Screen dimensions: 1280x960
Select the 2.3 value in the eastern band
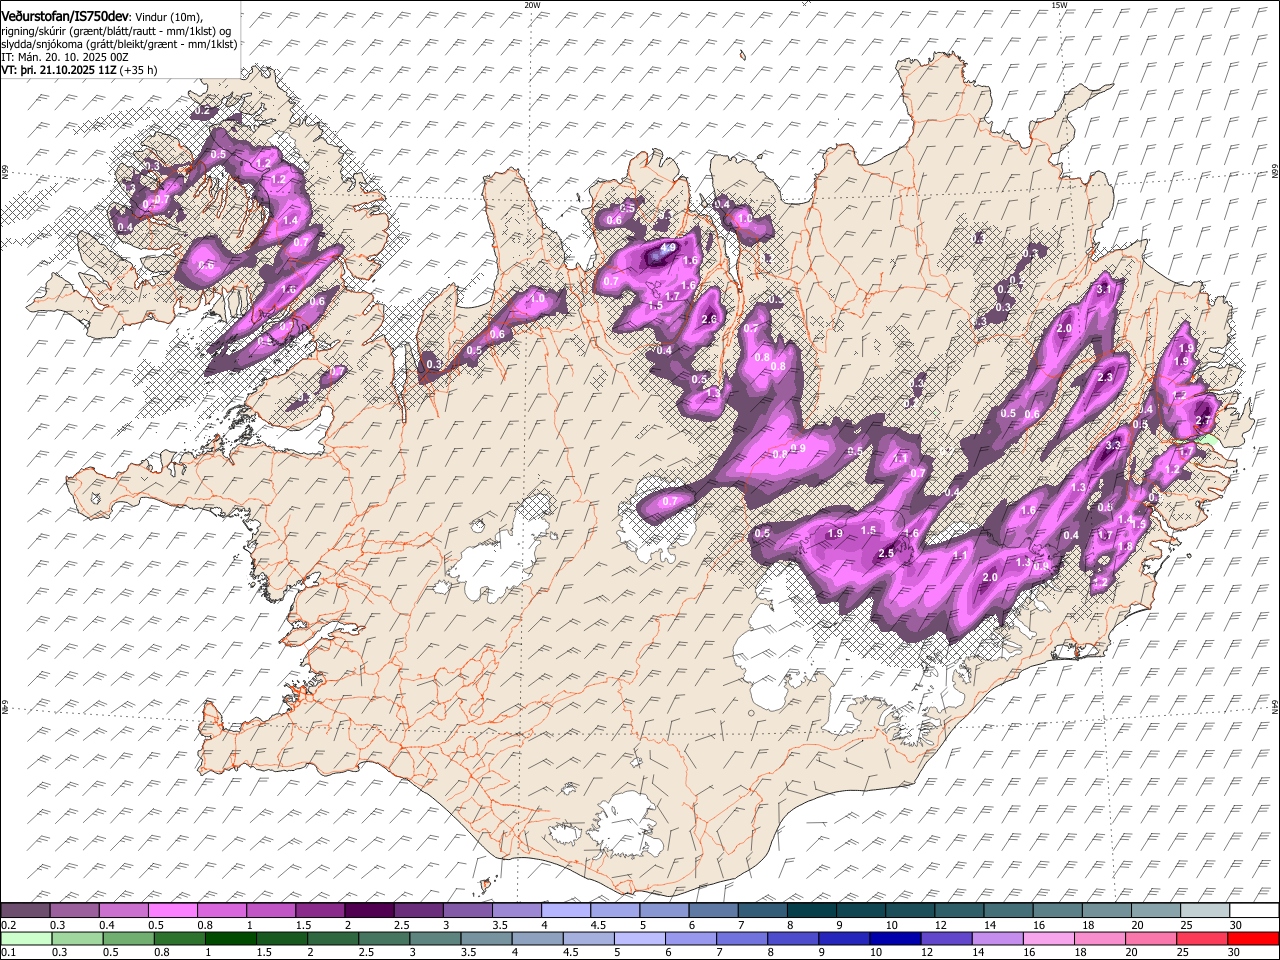[1105, 378]
